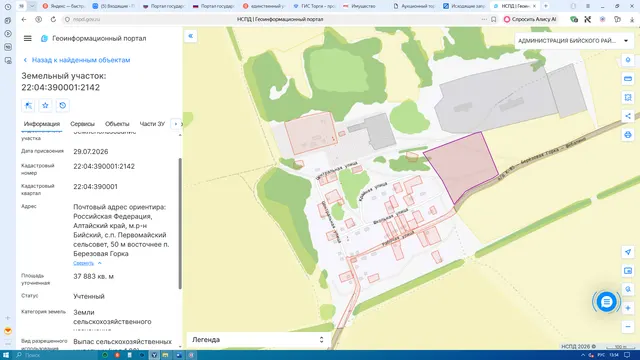Click the cadastral number 22:04:390001:2142 value

[x=104, y=167]
